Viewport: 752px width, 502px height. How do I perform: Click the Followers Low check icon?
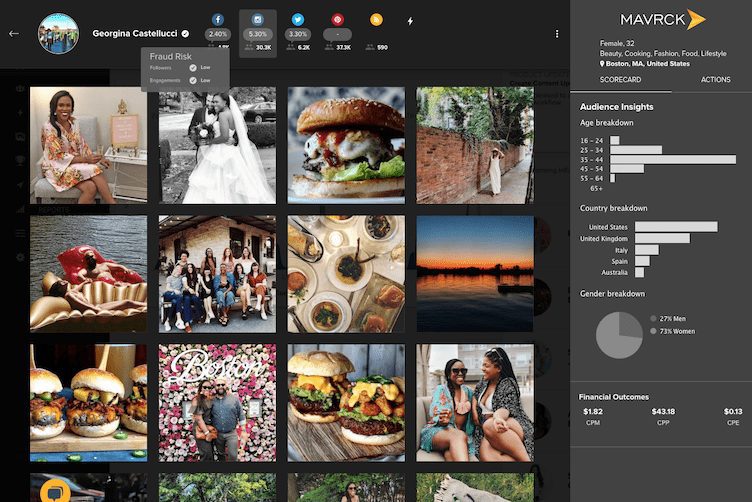coord(193,68)
